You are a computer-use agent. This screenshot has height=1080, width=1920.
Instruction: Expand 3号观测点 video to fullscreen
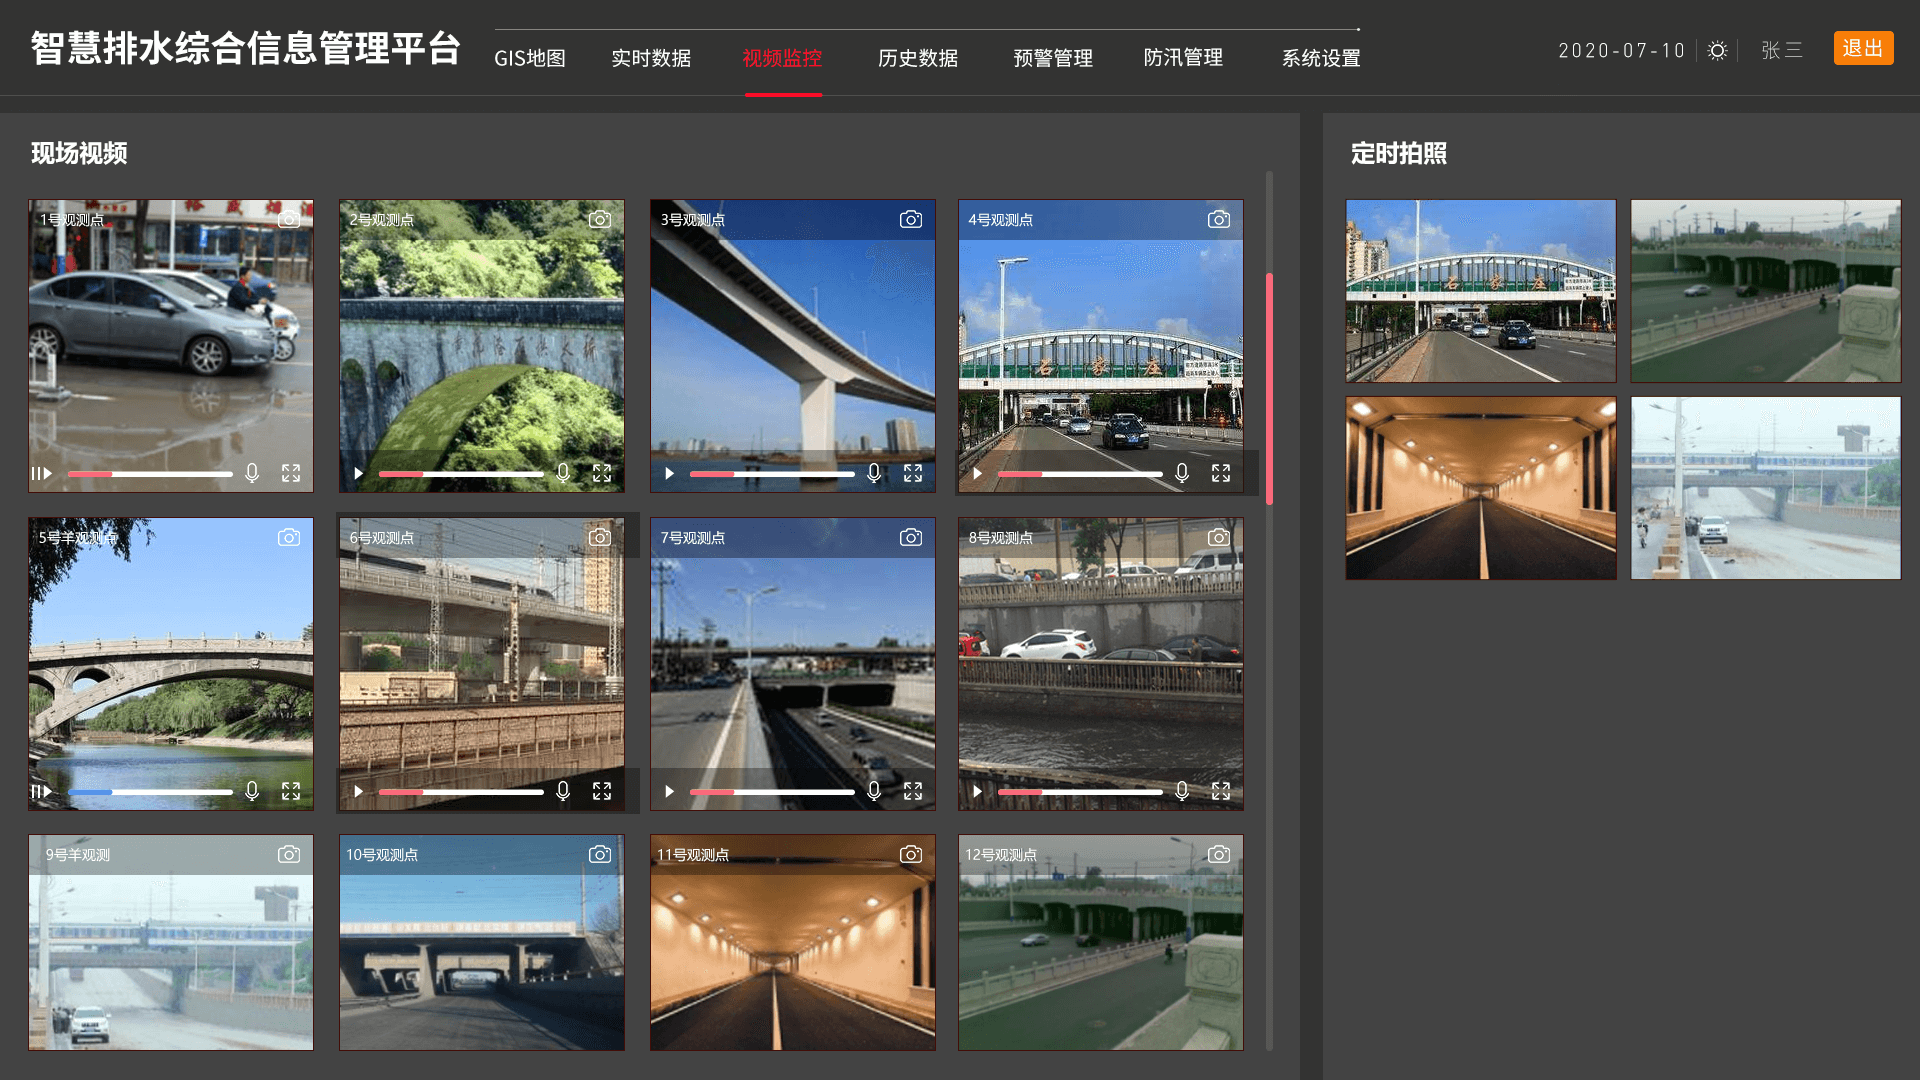(x=913, y=473)
